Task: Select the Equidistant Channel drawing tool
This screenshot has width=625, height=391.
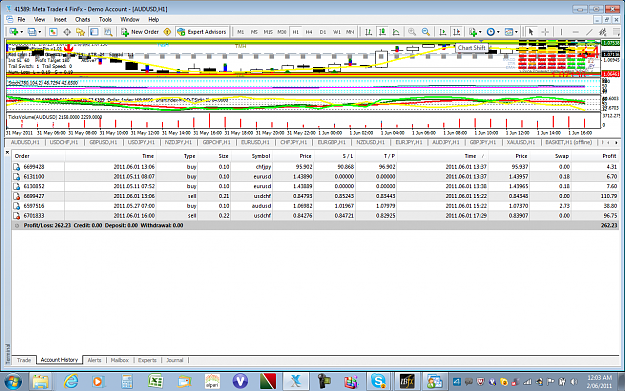Action: coord(603,32)
